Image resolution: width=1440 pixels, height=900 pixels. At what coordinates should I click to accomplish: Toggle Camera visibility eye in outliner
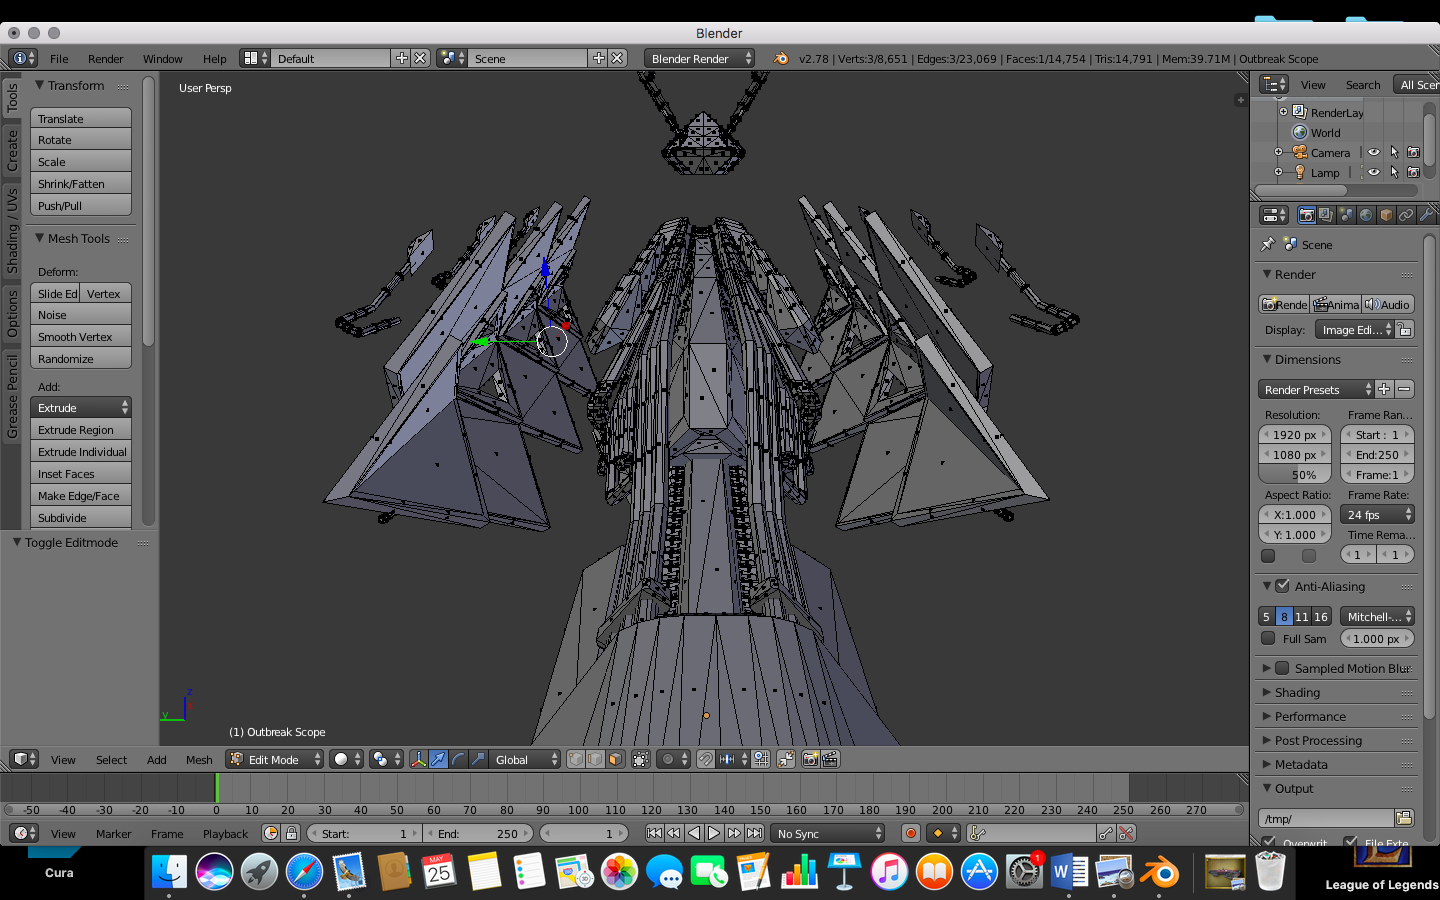coord(1374,152)
